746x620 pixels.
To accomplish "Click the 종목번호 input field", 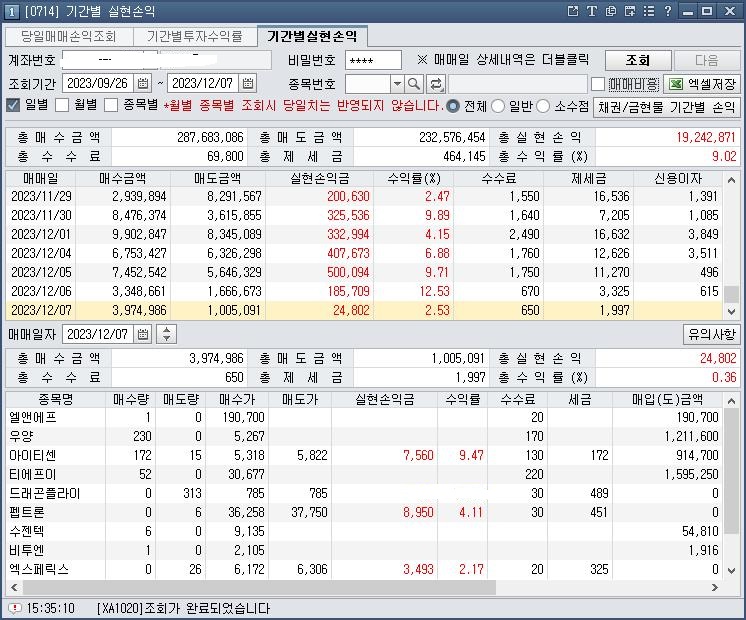I will [368, 84].
